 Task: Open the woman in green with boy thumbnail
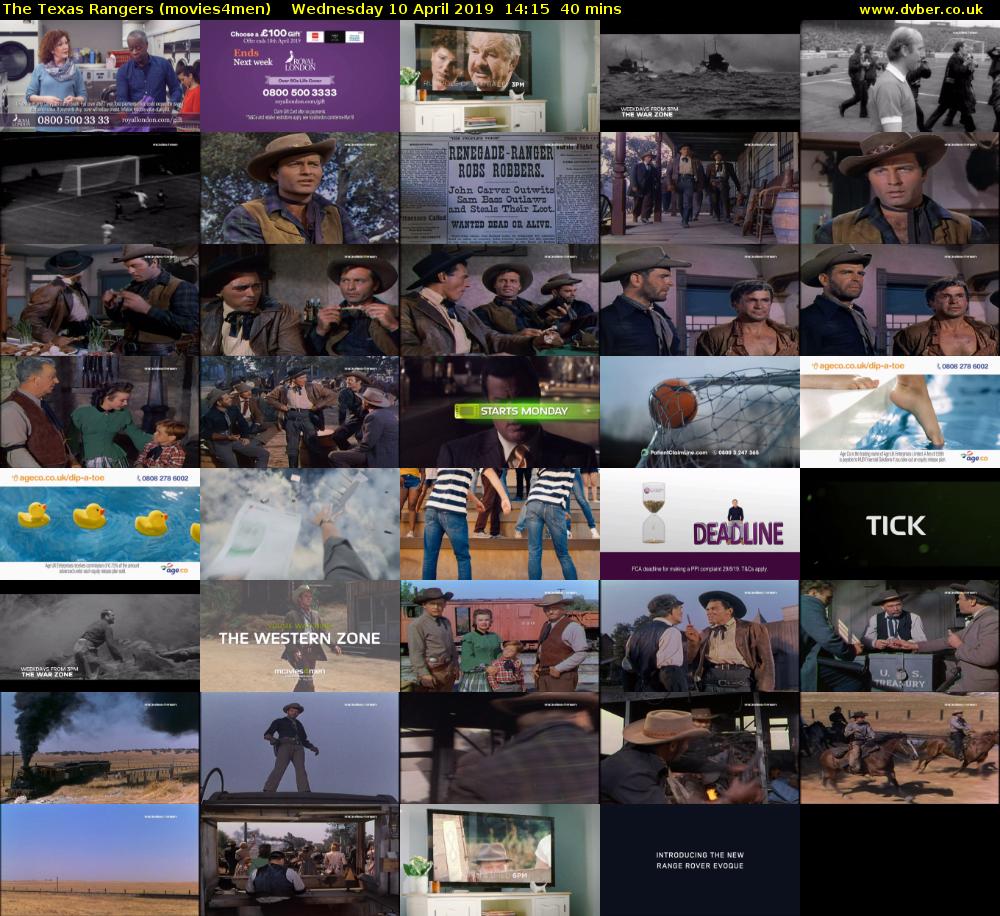pos(100,412)
